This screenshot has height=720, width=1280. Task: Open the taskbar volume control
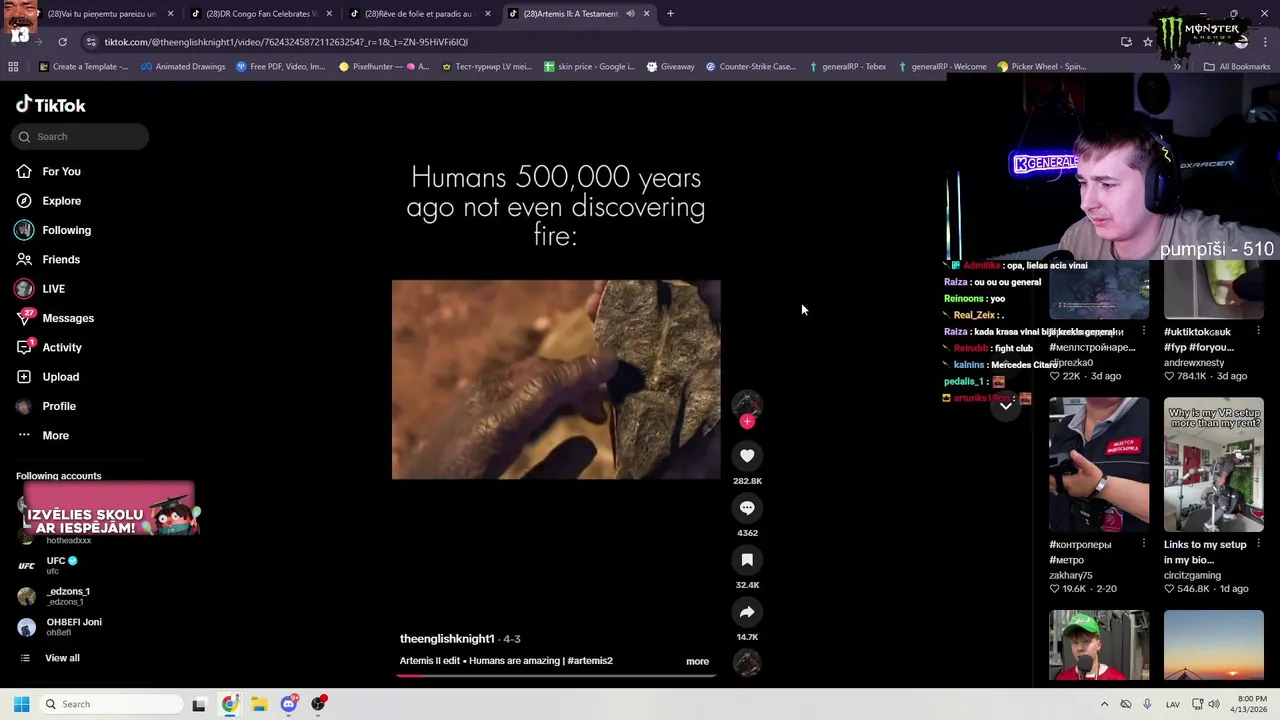[1214, 704]
